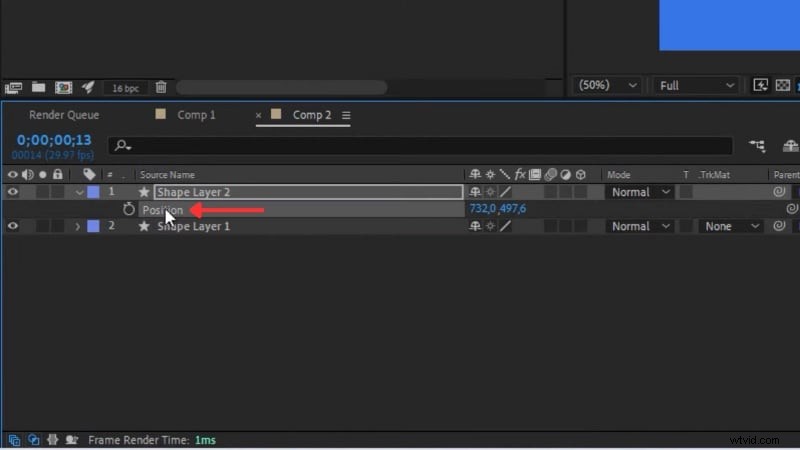Open blend Mode dropdown for Shape Layer 1

640,226
